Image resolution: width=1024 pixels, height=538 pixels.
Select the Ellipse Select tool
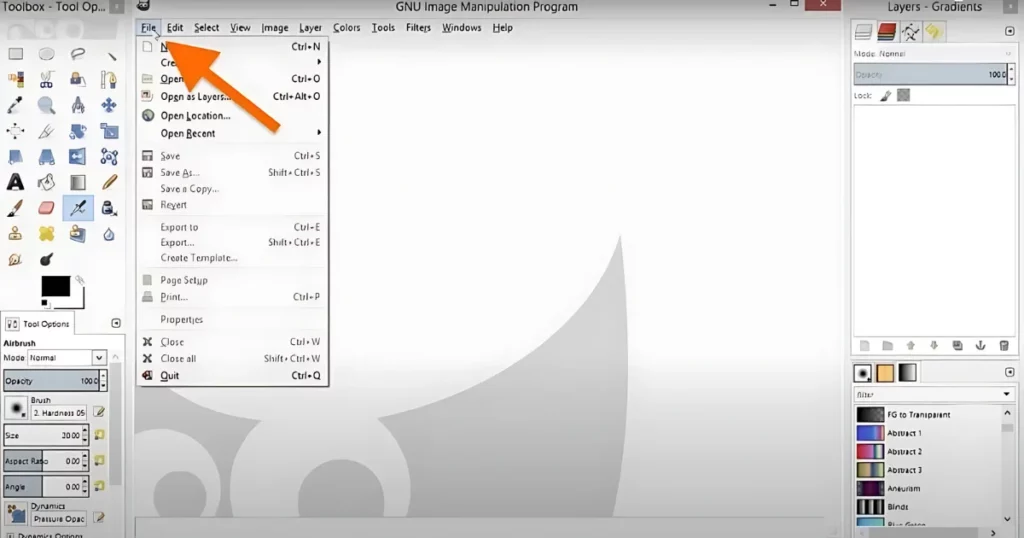(x=46, y=54)
